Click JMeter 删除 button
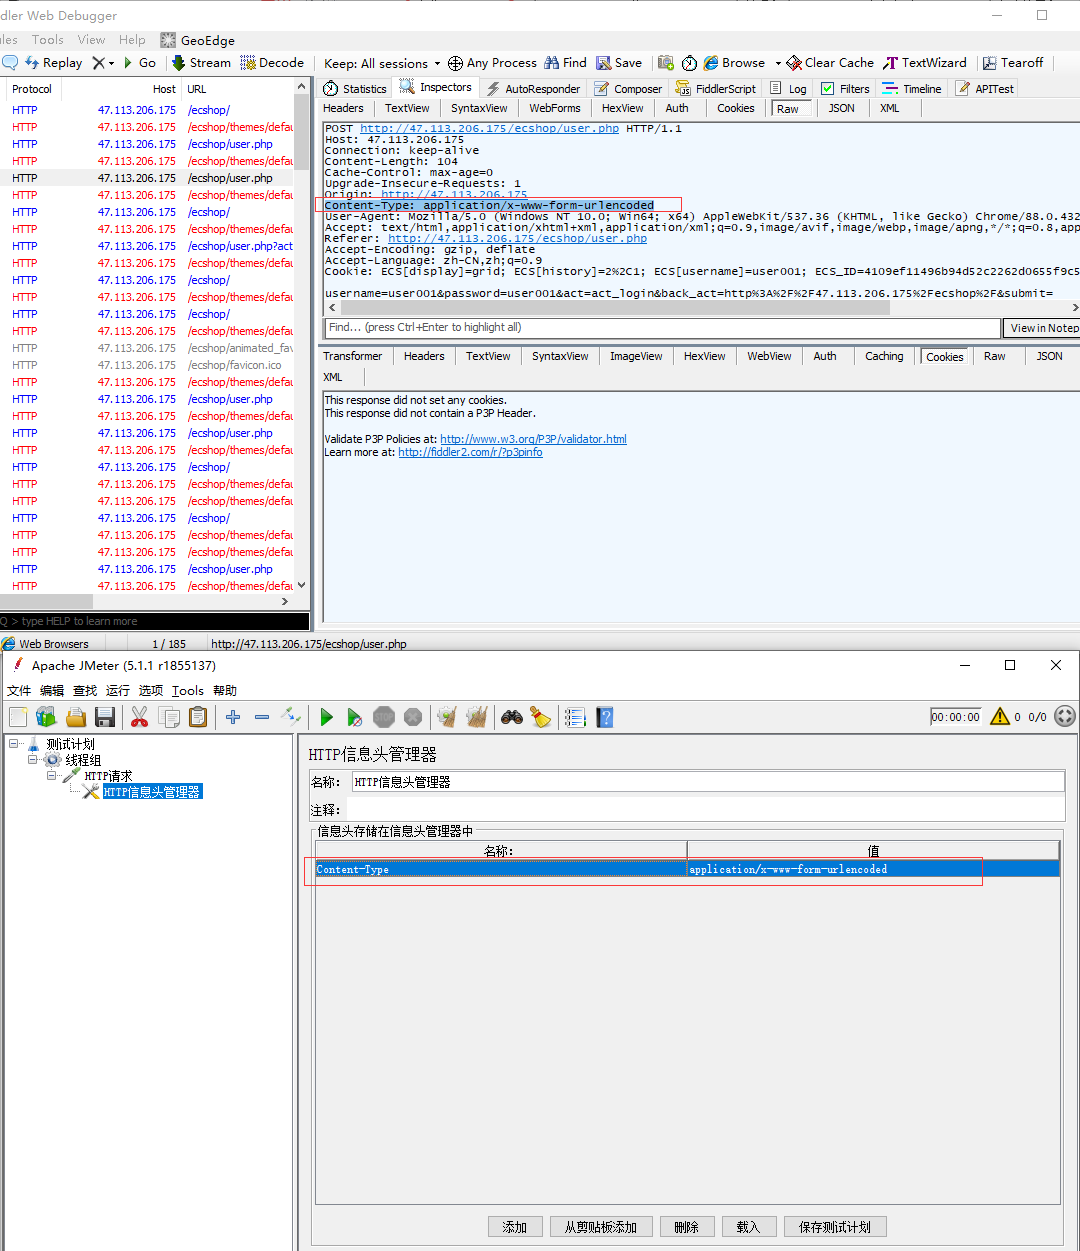1080x1251 pixels. (x=687, y=1227)
